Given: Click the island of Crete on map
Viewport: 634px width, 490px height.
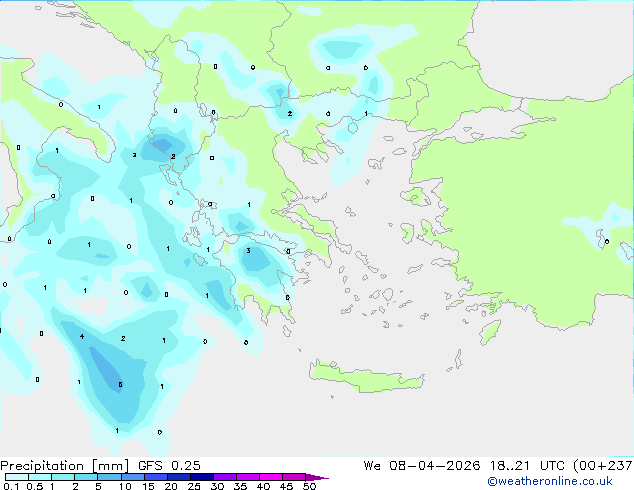Looking at the screenshot, I should tap(366, 376).
